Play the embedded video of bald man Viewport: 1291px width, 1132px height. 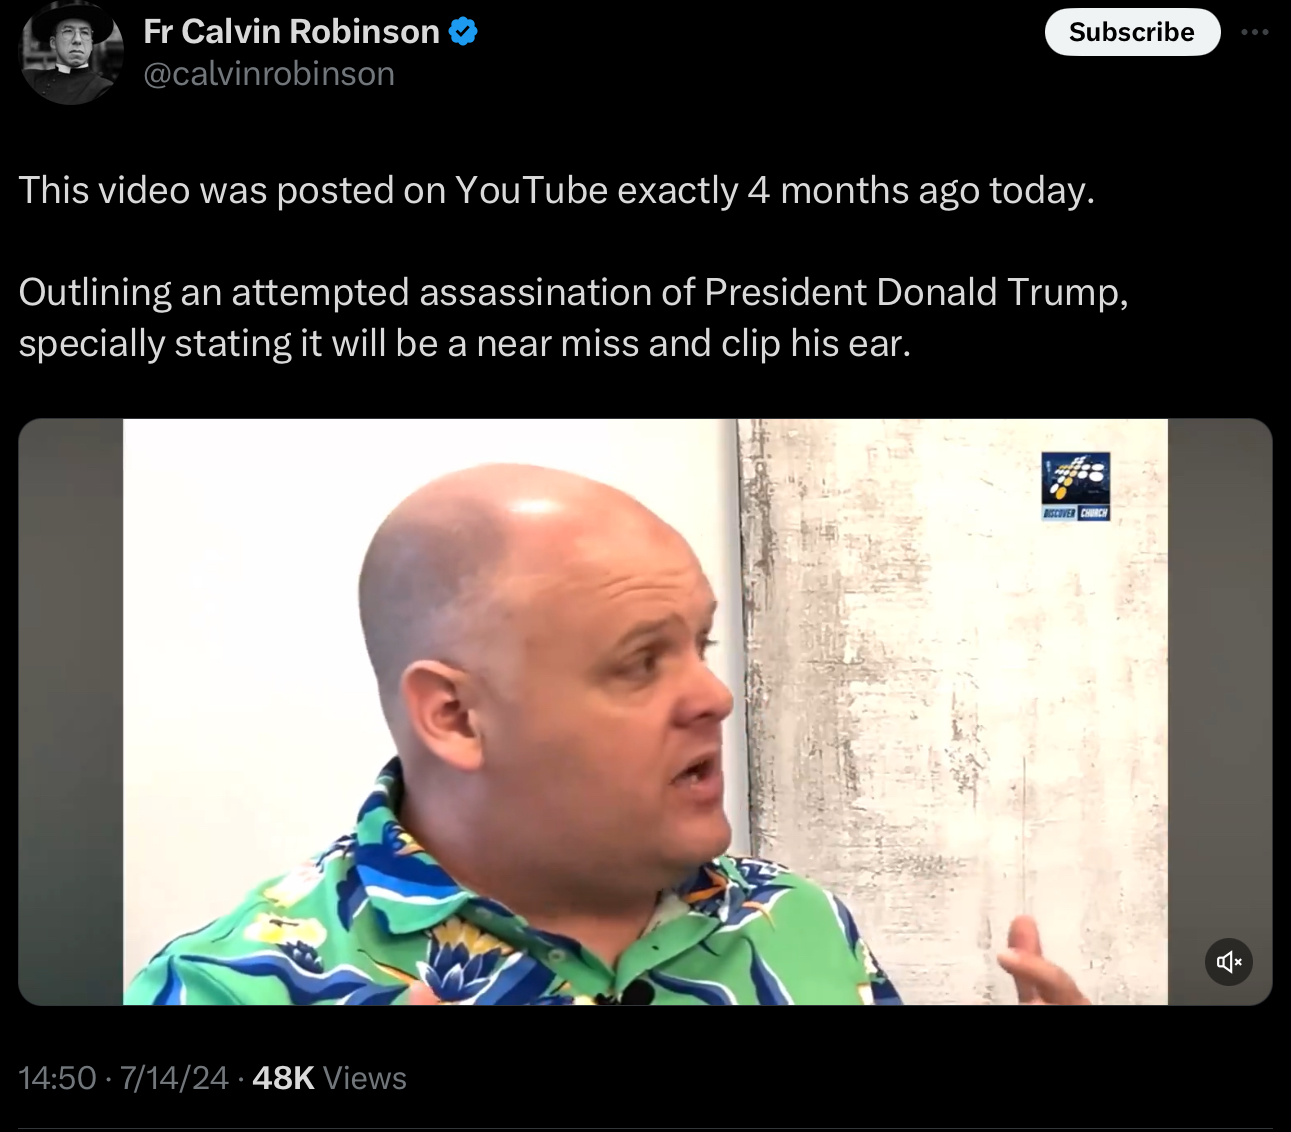point(645,712)
